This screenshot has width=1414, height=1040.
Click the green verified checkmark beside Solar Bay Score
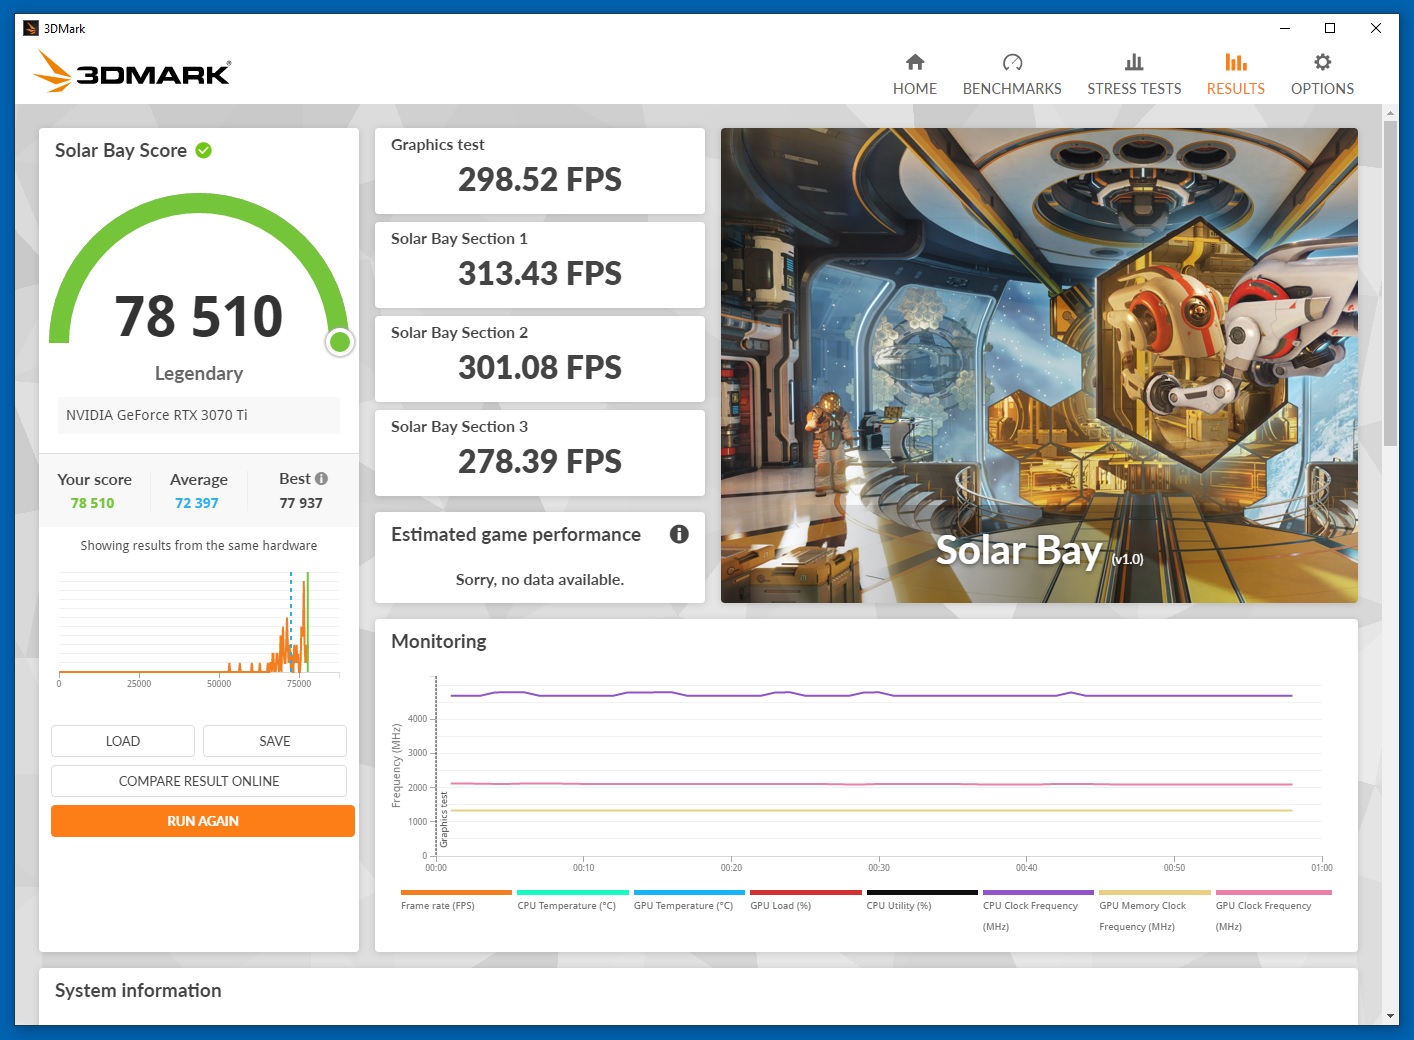[x=204, y=150]
